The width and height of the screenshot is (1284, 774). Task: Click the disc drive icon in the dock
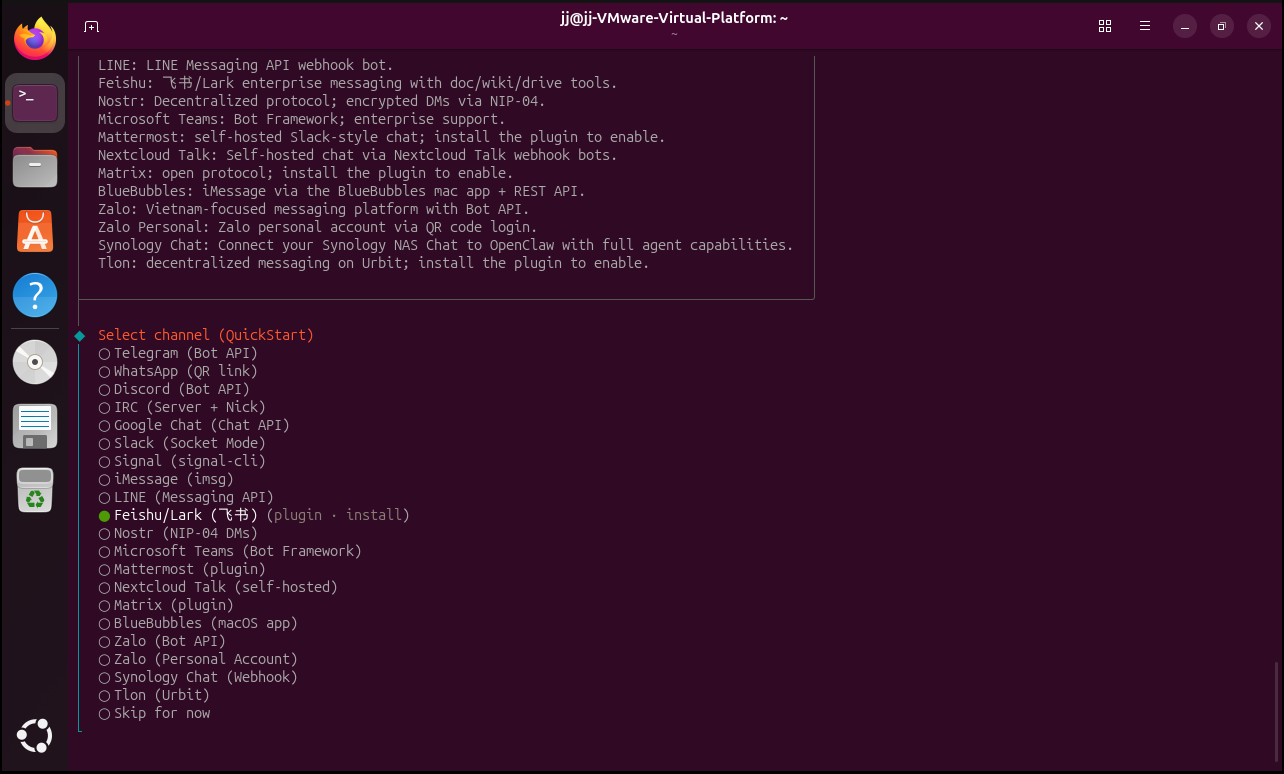tap(35, 362)
